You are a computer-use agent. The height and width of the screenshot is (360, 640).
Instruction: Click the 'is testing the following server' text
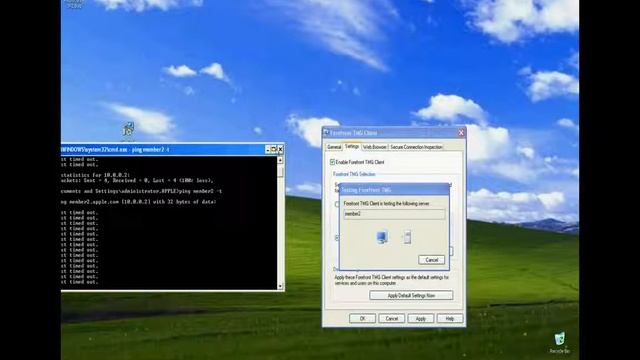[386, 203]
